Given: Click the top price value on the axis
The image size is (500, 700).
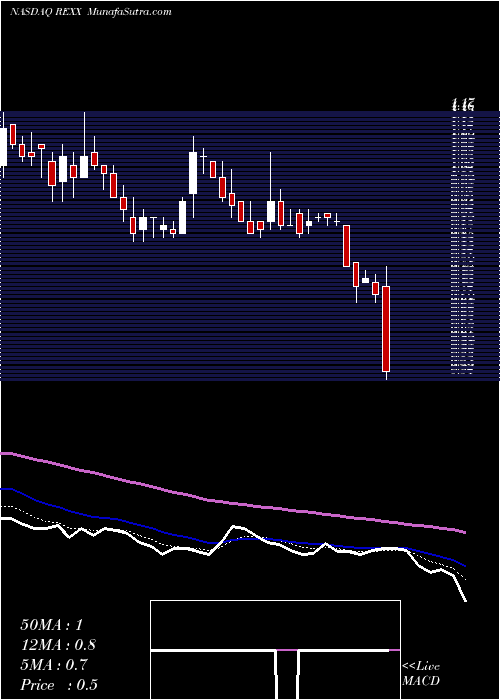Looking at the screenshot, I should (462, 106).
